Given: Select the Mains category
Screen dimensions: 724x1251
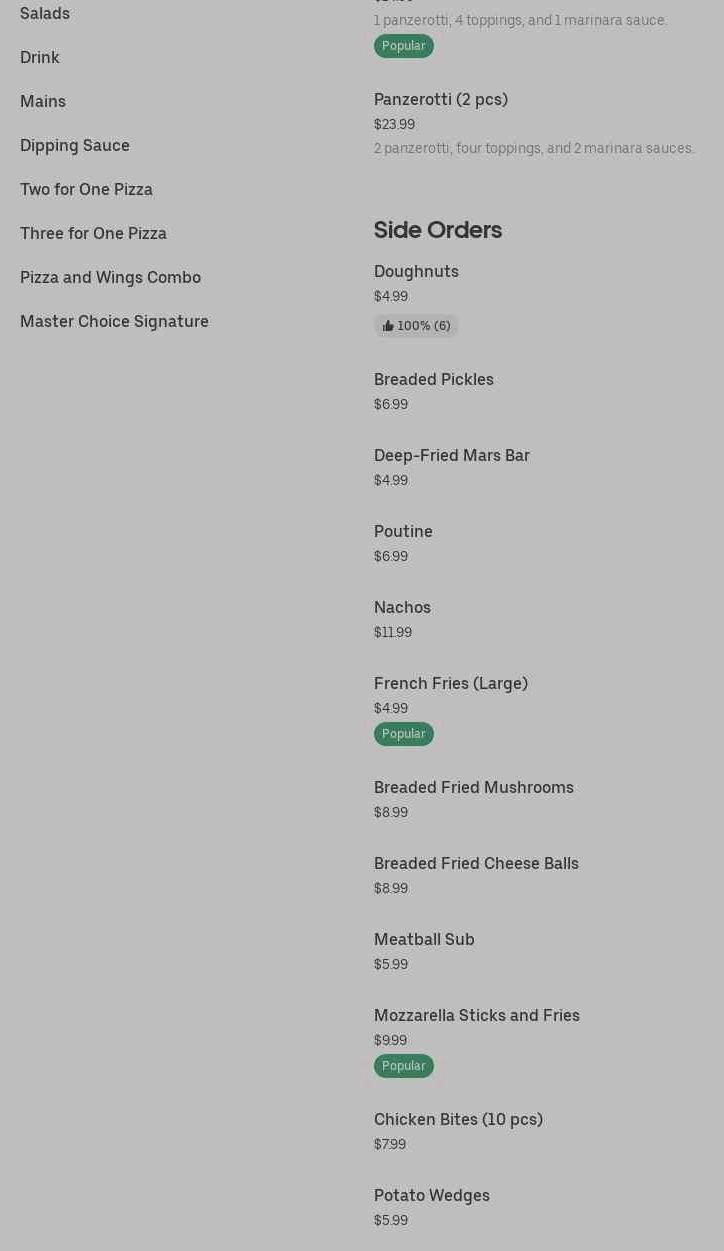Looking at the screenshot, I should (x=43, y=101).
